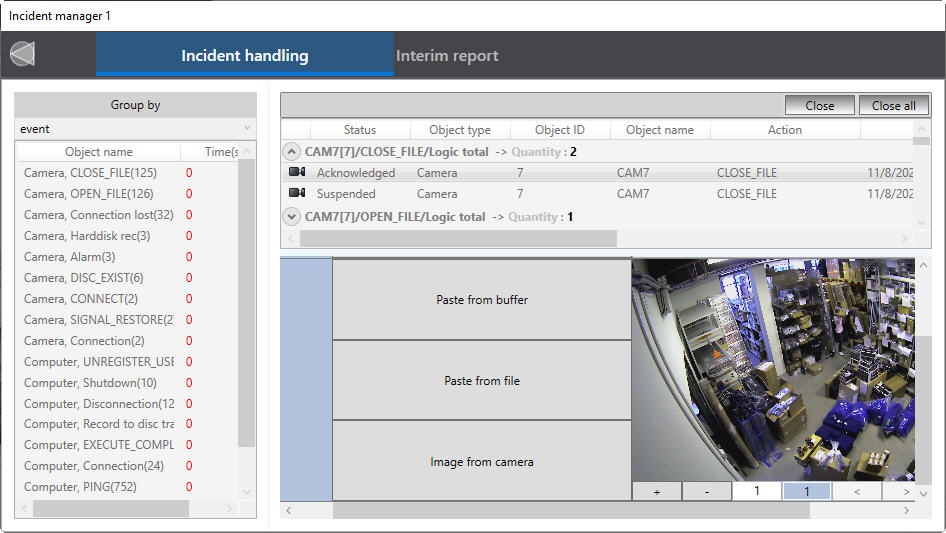Click the minus zoom button below image

tap(706, 491)
